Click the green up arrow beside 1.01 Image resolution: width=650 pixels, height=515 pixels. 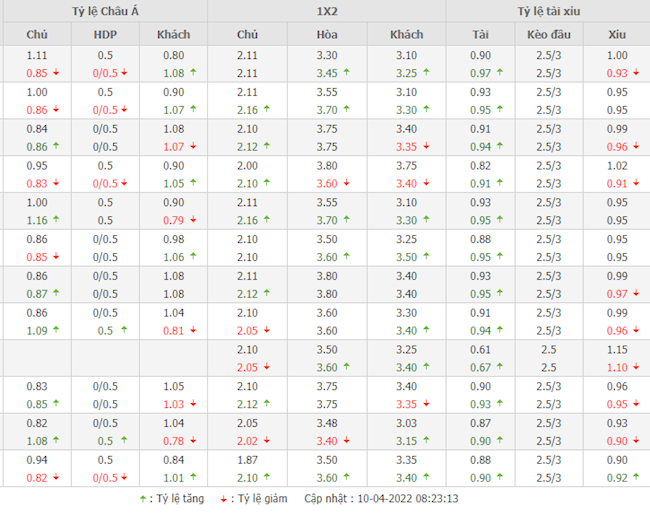[x=193, y=477]
